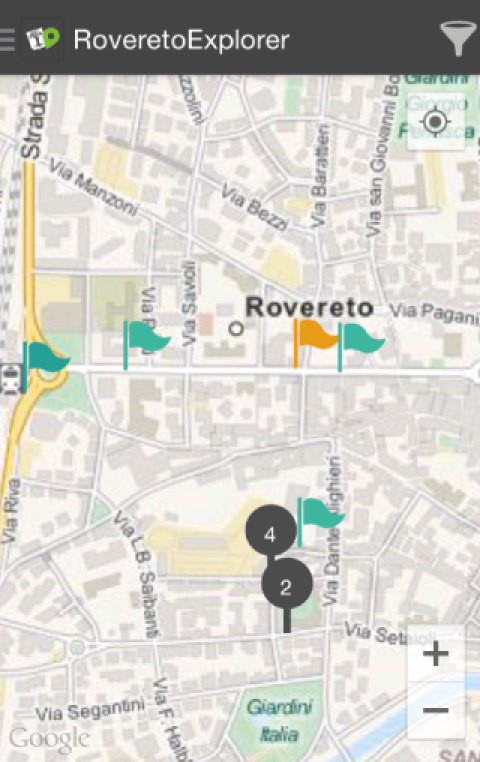Select the dark teal flag near the roundabout

coord(46,366)
